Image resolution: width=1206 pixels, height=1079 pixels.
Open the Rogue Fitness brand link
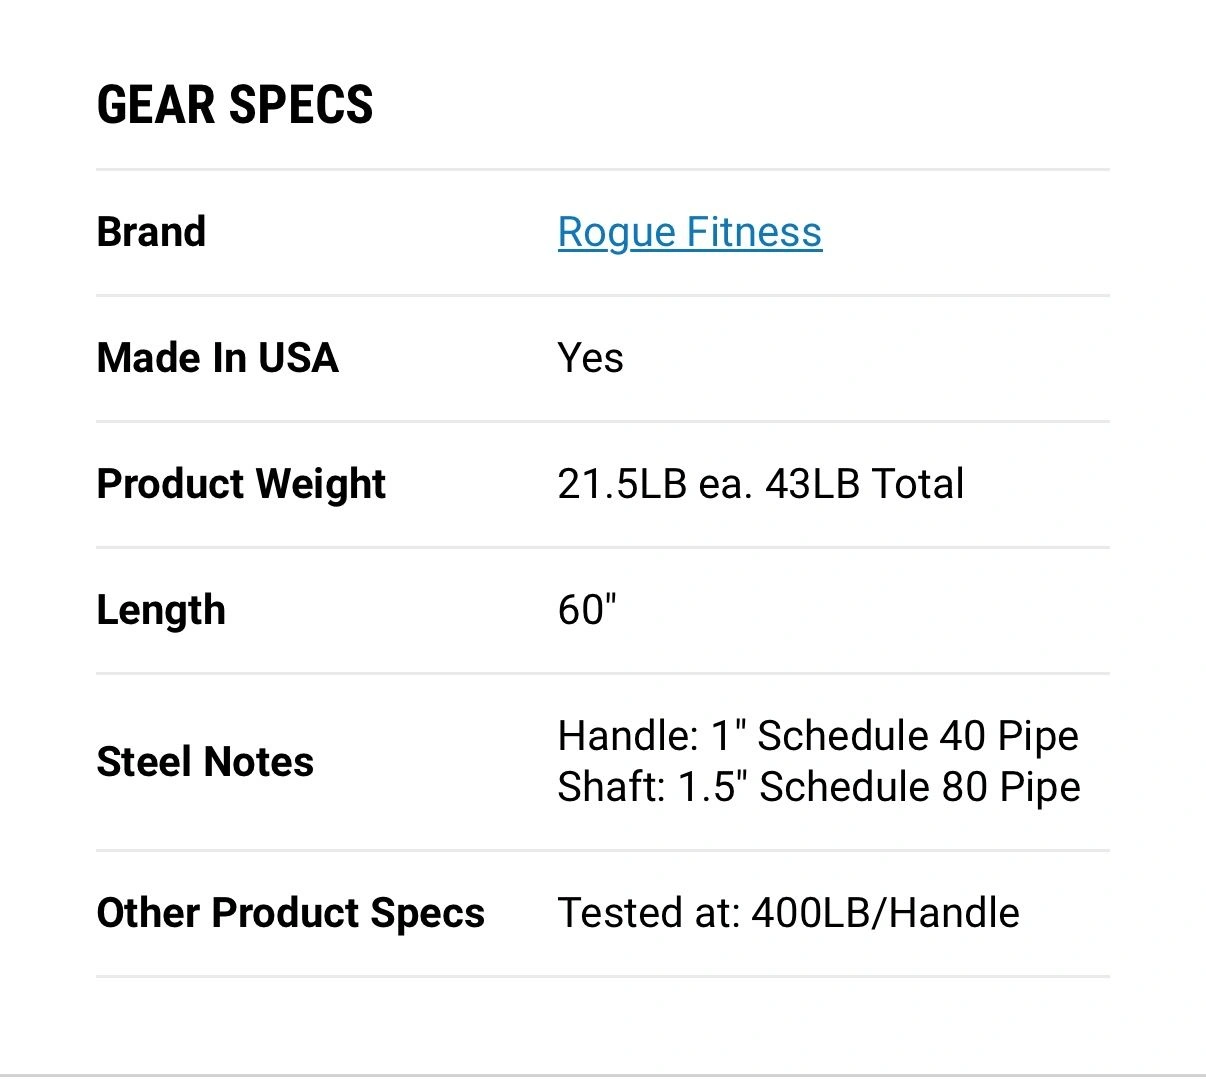(x=689, y=232)
